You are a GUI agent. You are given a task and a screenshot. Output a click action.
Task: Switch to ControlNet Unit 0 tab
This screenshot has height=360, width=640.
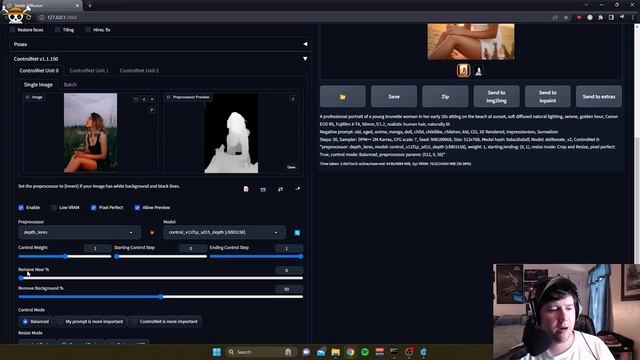click(x=39, y=71)
